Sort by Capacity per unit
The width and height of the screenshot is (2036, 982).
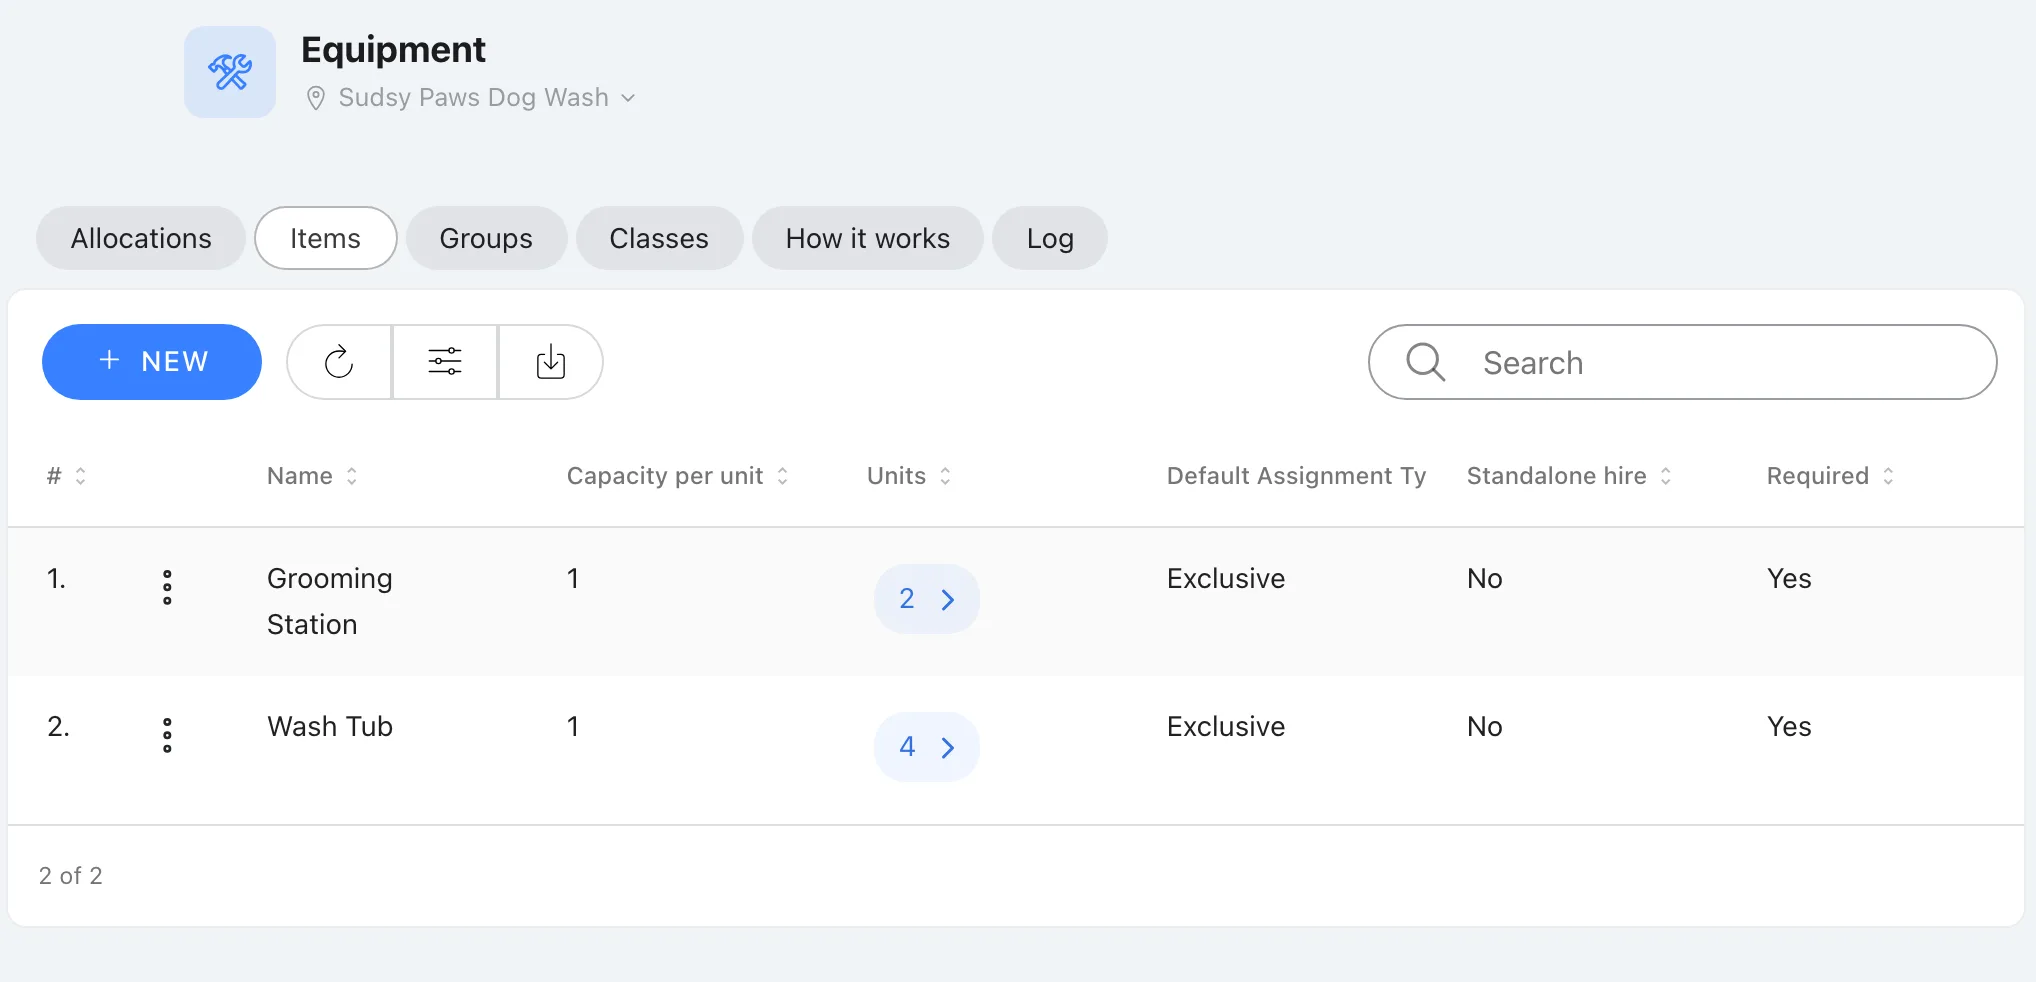tap(678, 476)
